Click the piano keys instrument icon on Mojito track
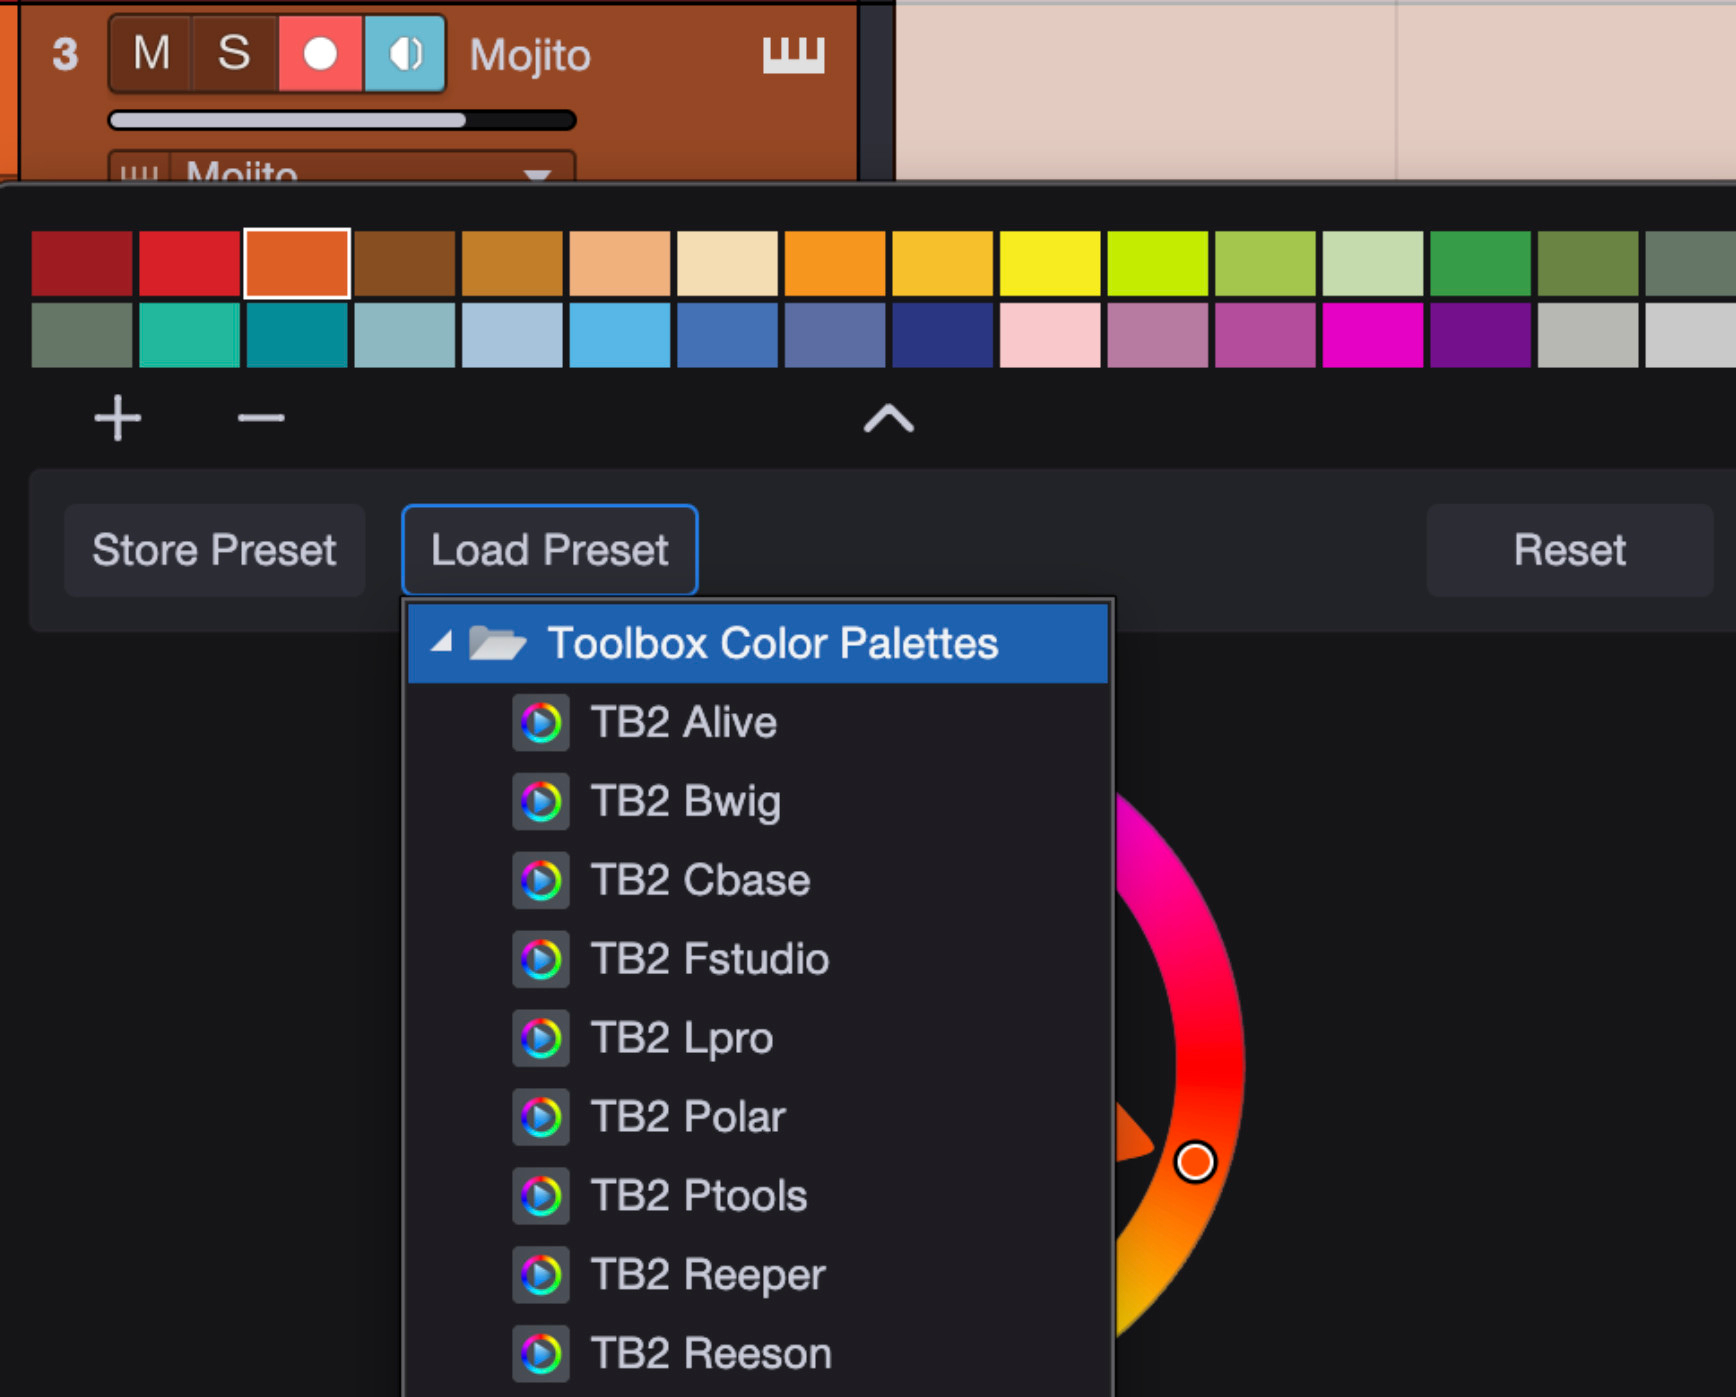Screen dimensions: 1736x1397 coord(793,55)
